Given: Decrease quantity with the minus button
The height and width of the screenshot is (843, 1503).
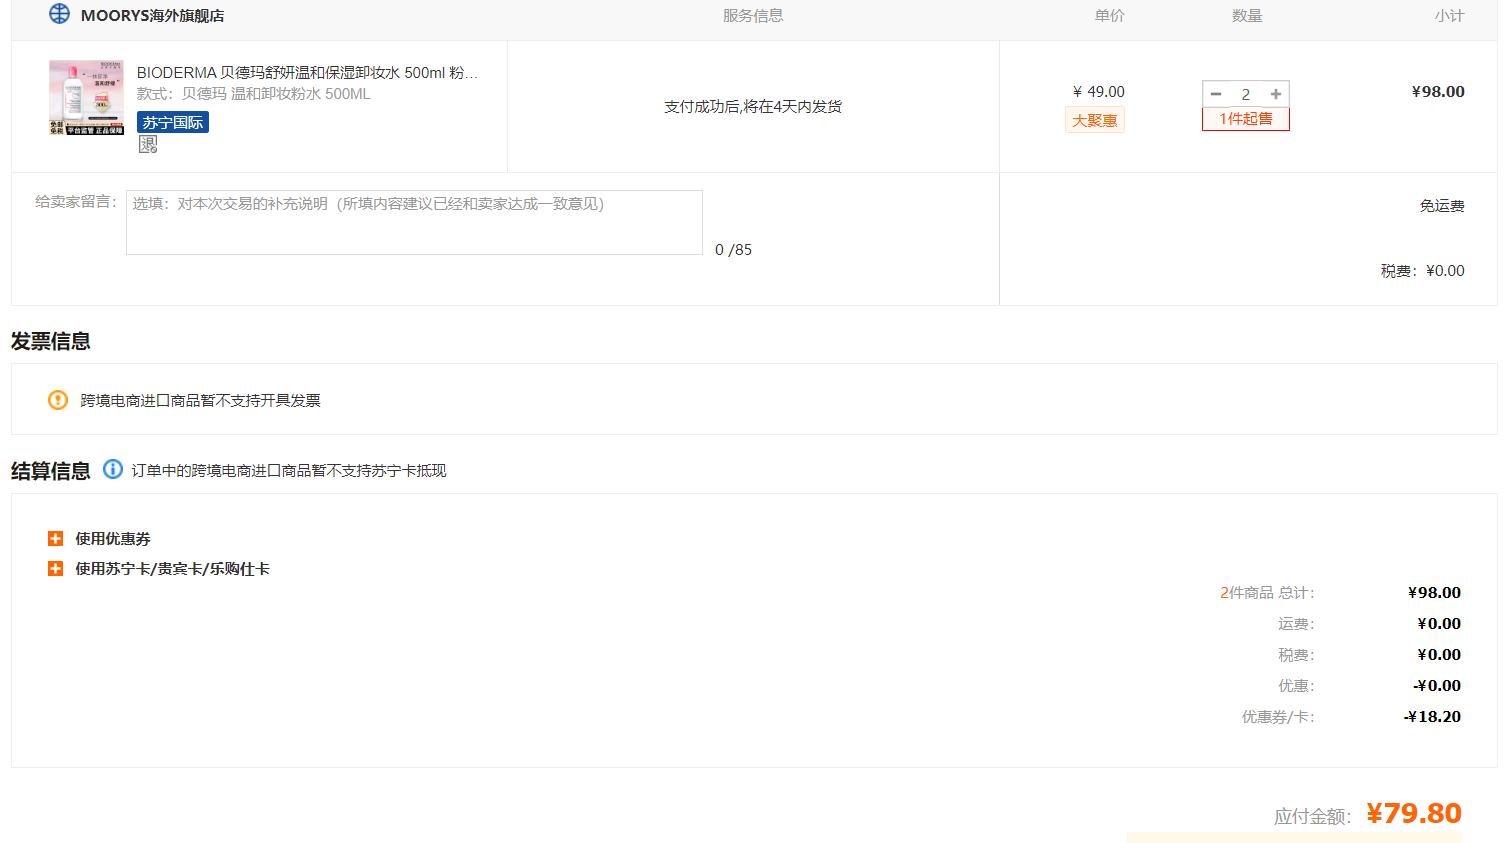Looking at the screenshot, I should (1216, 94).
